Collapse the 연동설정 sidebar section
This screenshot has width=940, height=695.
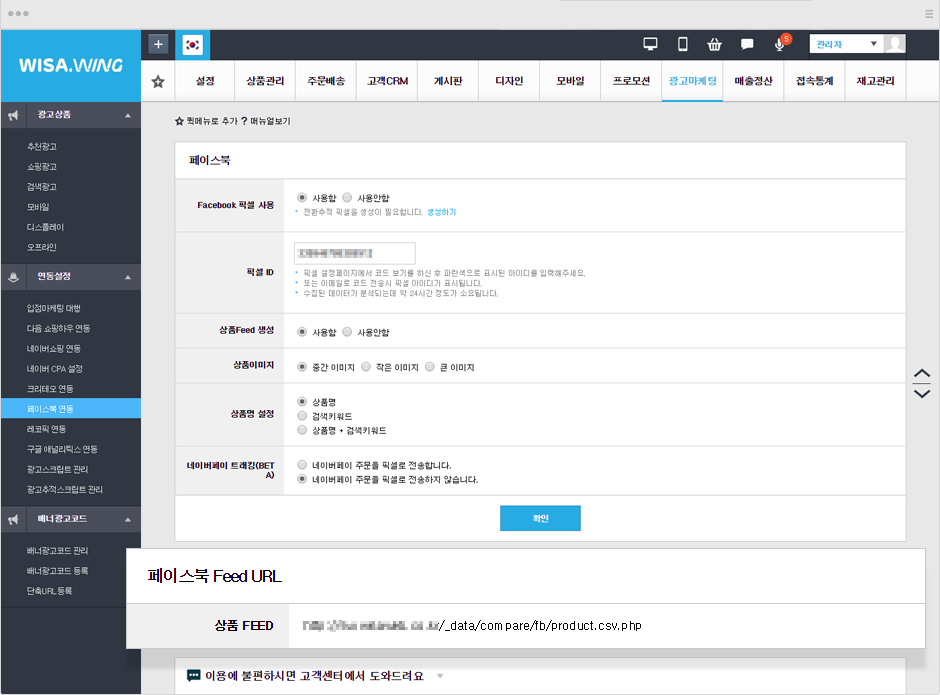(128, 277)
